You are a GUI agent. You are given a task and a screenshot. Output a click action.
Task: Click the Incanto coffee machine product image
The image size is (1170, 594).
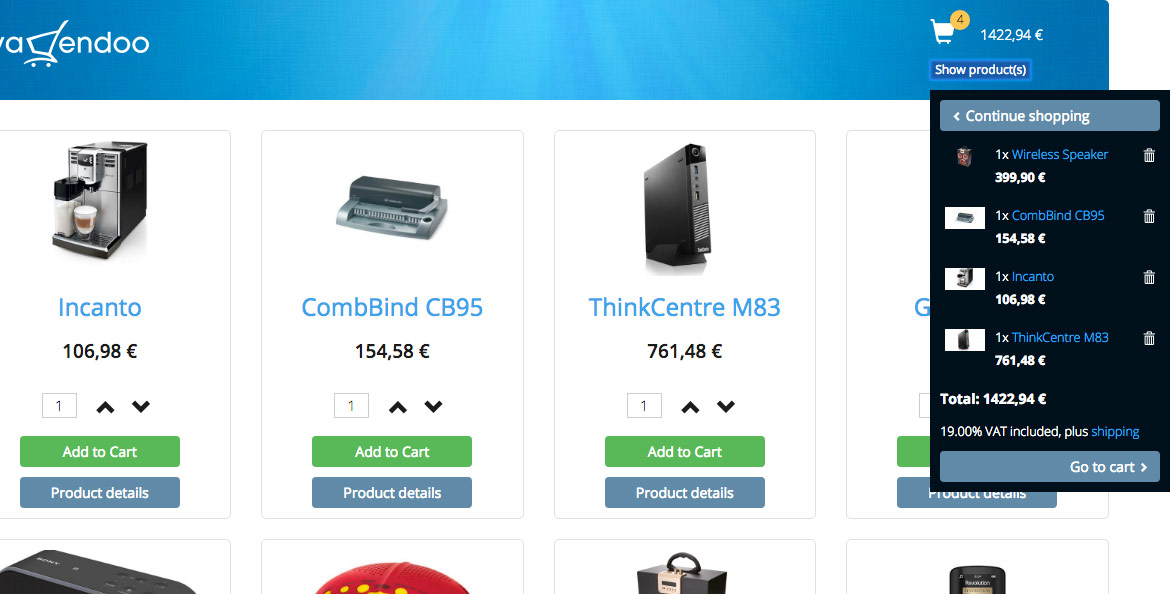tap(100, 200)
